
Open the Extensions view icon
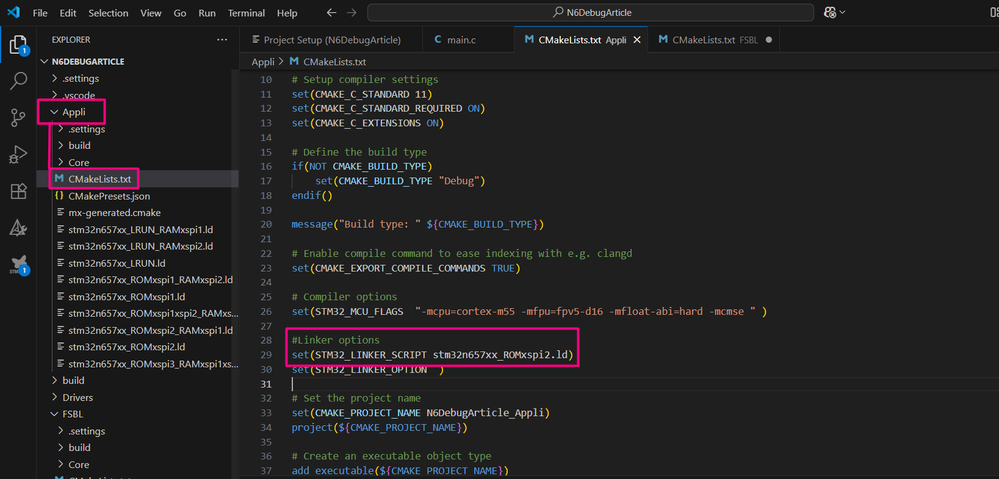18,190
